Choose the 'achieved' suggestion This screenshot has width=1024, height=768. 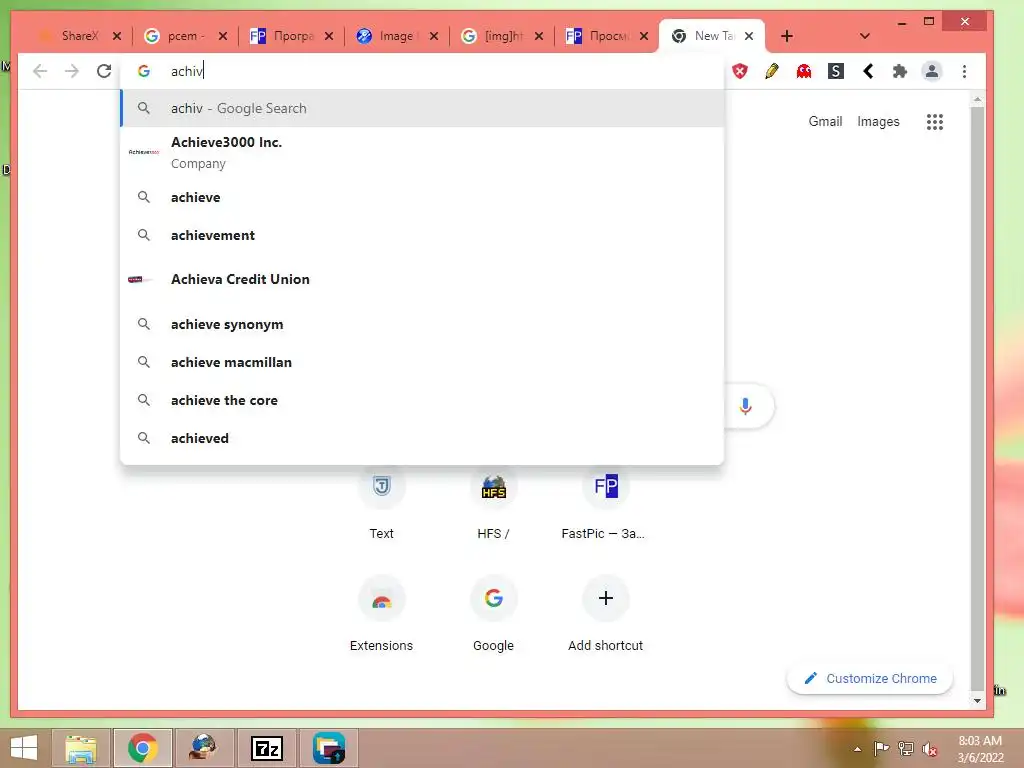click(x=422, y=438)
